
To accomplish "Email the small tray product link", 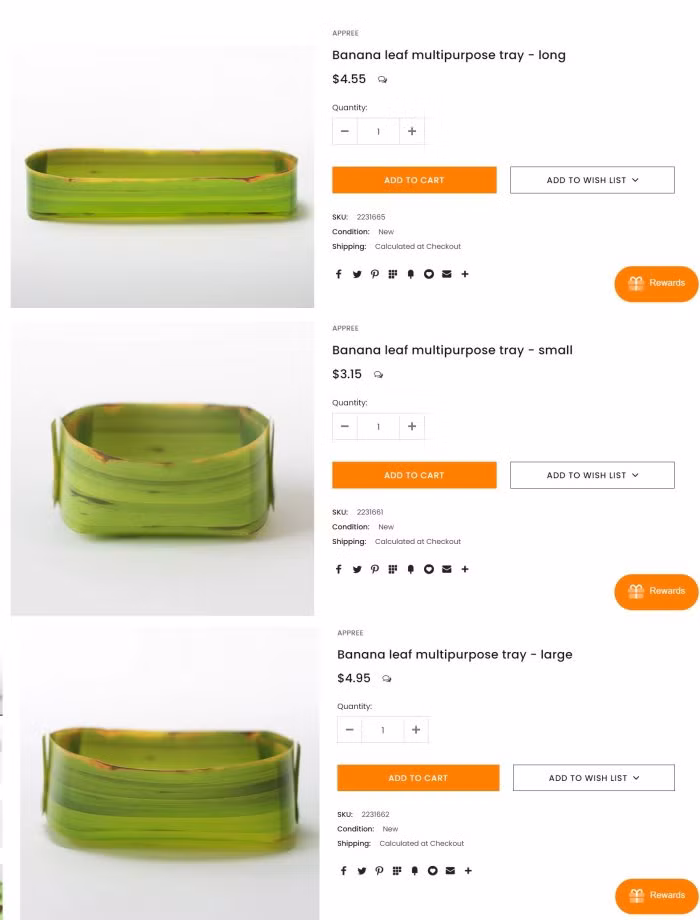I will (x=447, y=569).
